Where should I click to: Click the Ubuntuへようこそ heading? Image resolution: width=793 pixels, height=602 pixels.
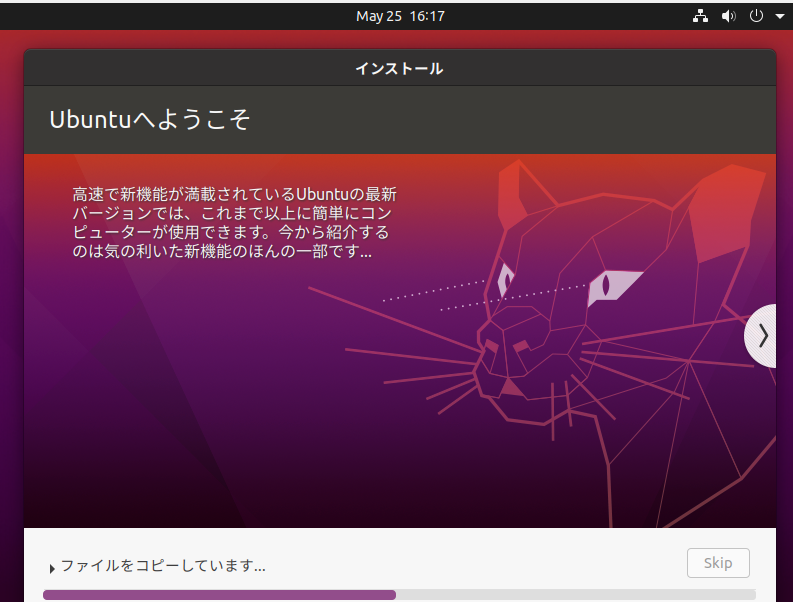pos(150,120)
